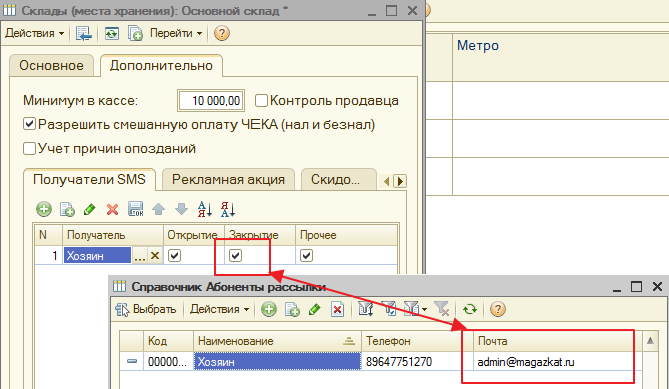Image resolution: width=669 pixels, height=389 pixels.
Task: Add a new subscriber in Абоненты рассылки
Action: 268,309
